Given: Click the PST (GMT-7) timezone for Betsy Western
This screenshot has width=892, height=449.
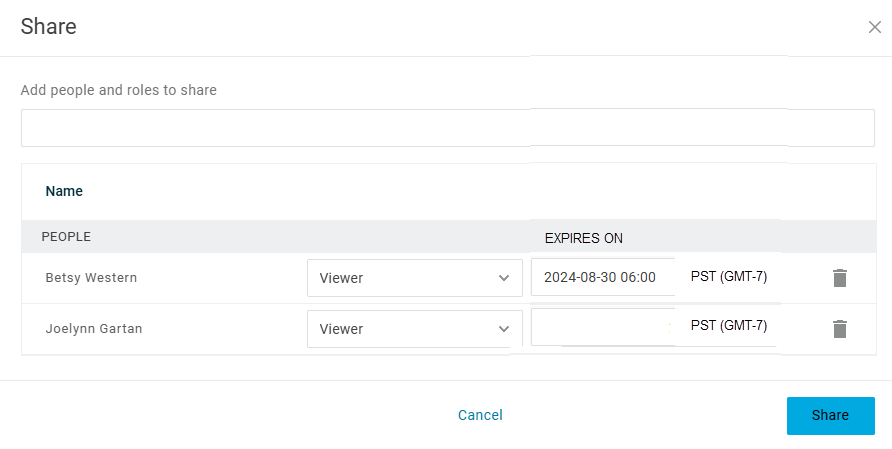Looking at the screenshot, I should [729, 277].
